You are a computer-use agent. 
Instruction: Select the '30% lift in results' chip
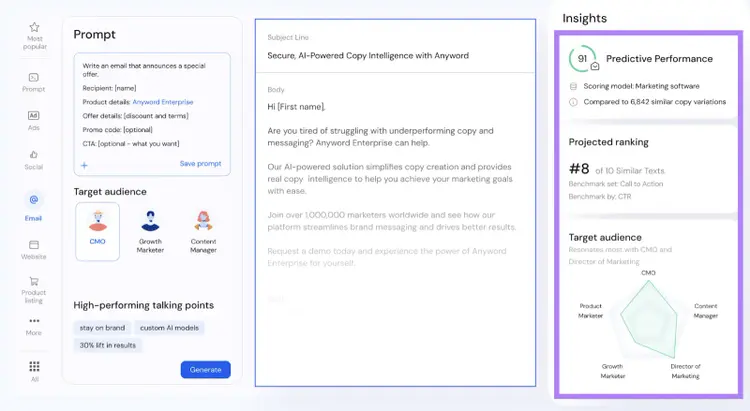tap(108, 345)
